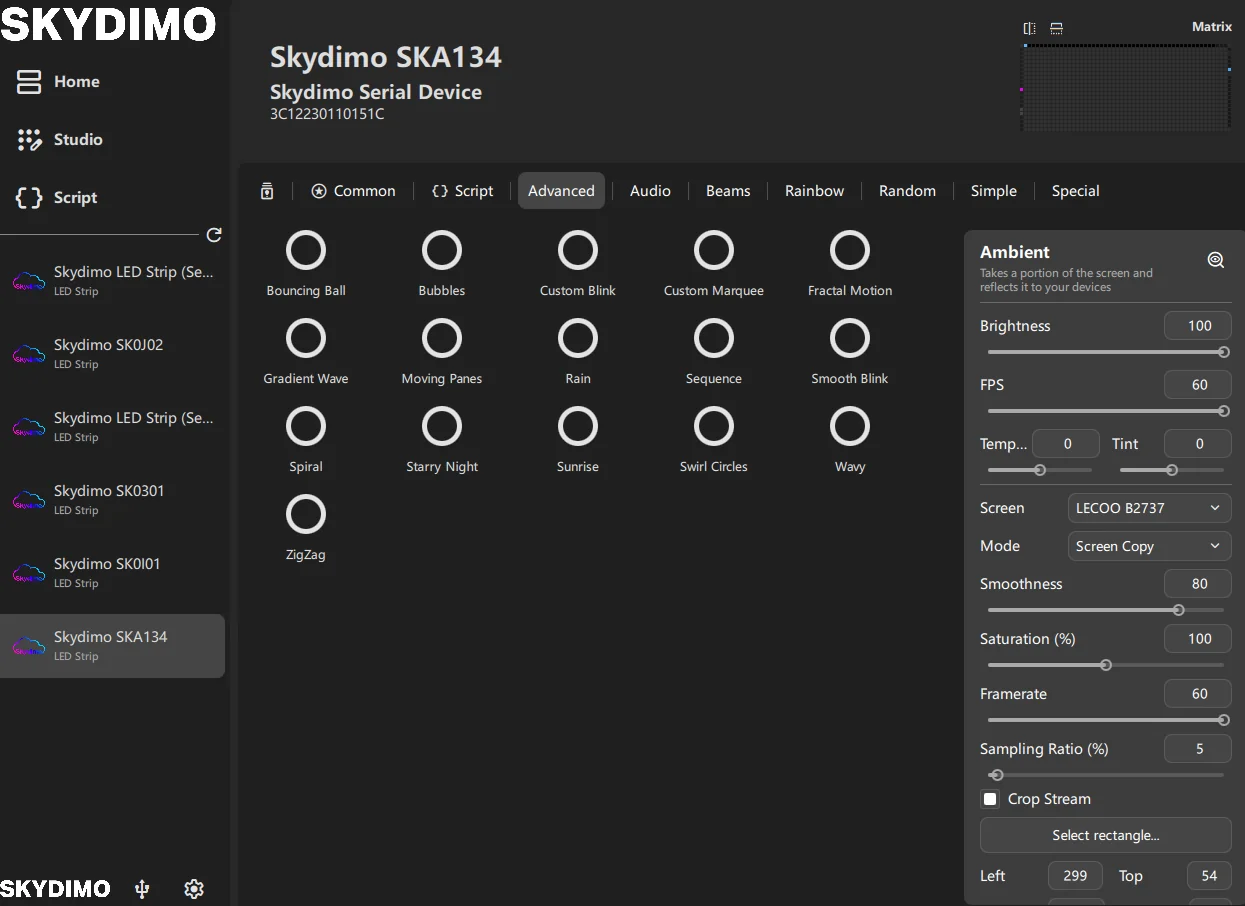1245x906 pixels.
Task: Pick the Fractal Motion effect
Action: [x=850, y=251]
